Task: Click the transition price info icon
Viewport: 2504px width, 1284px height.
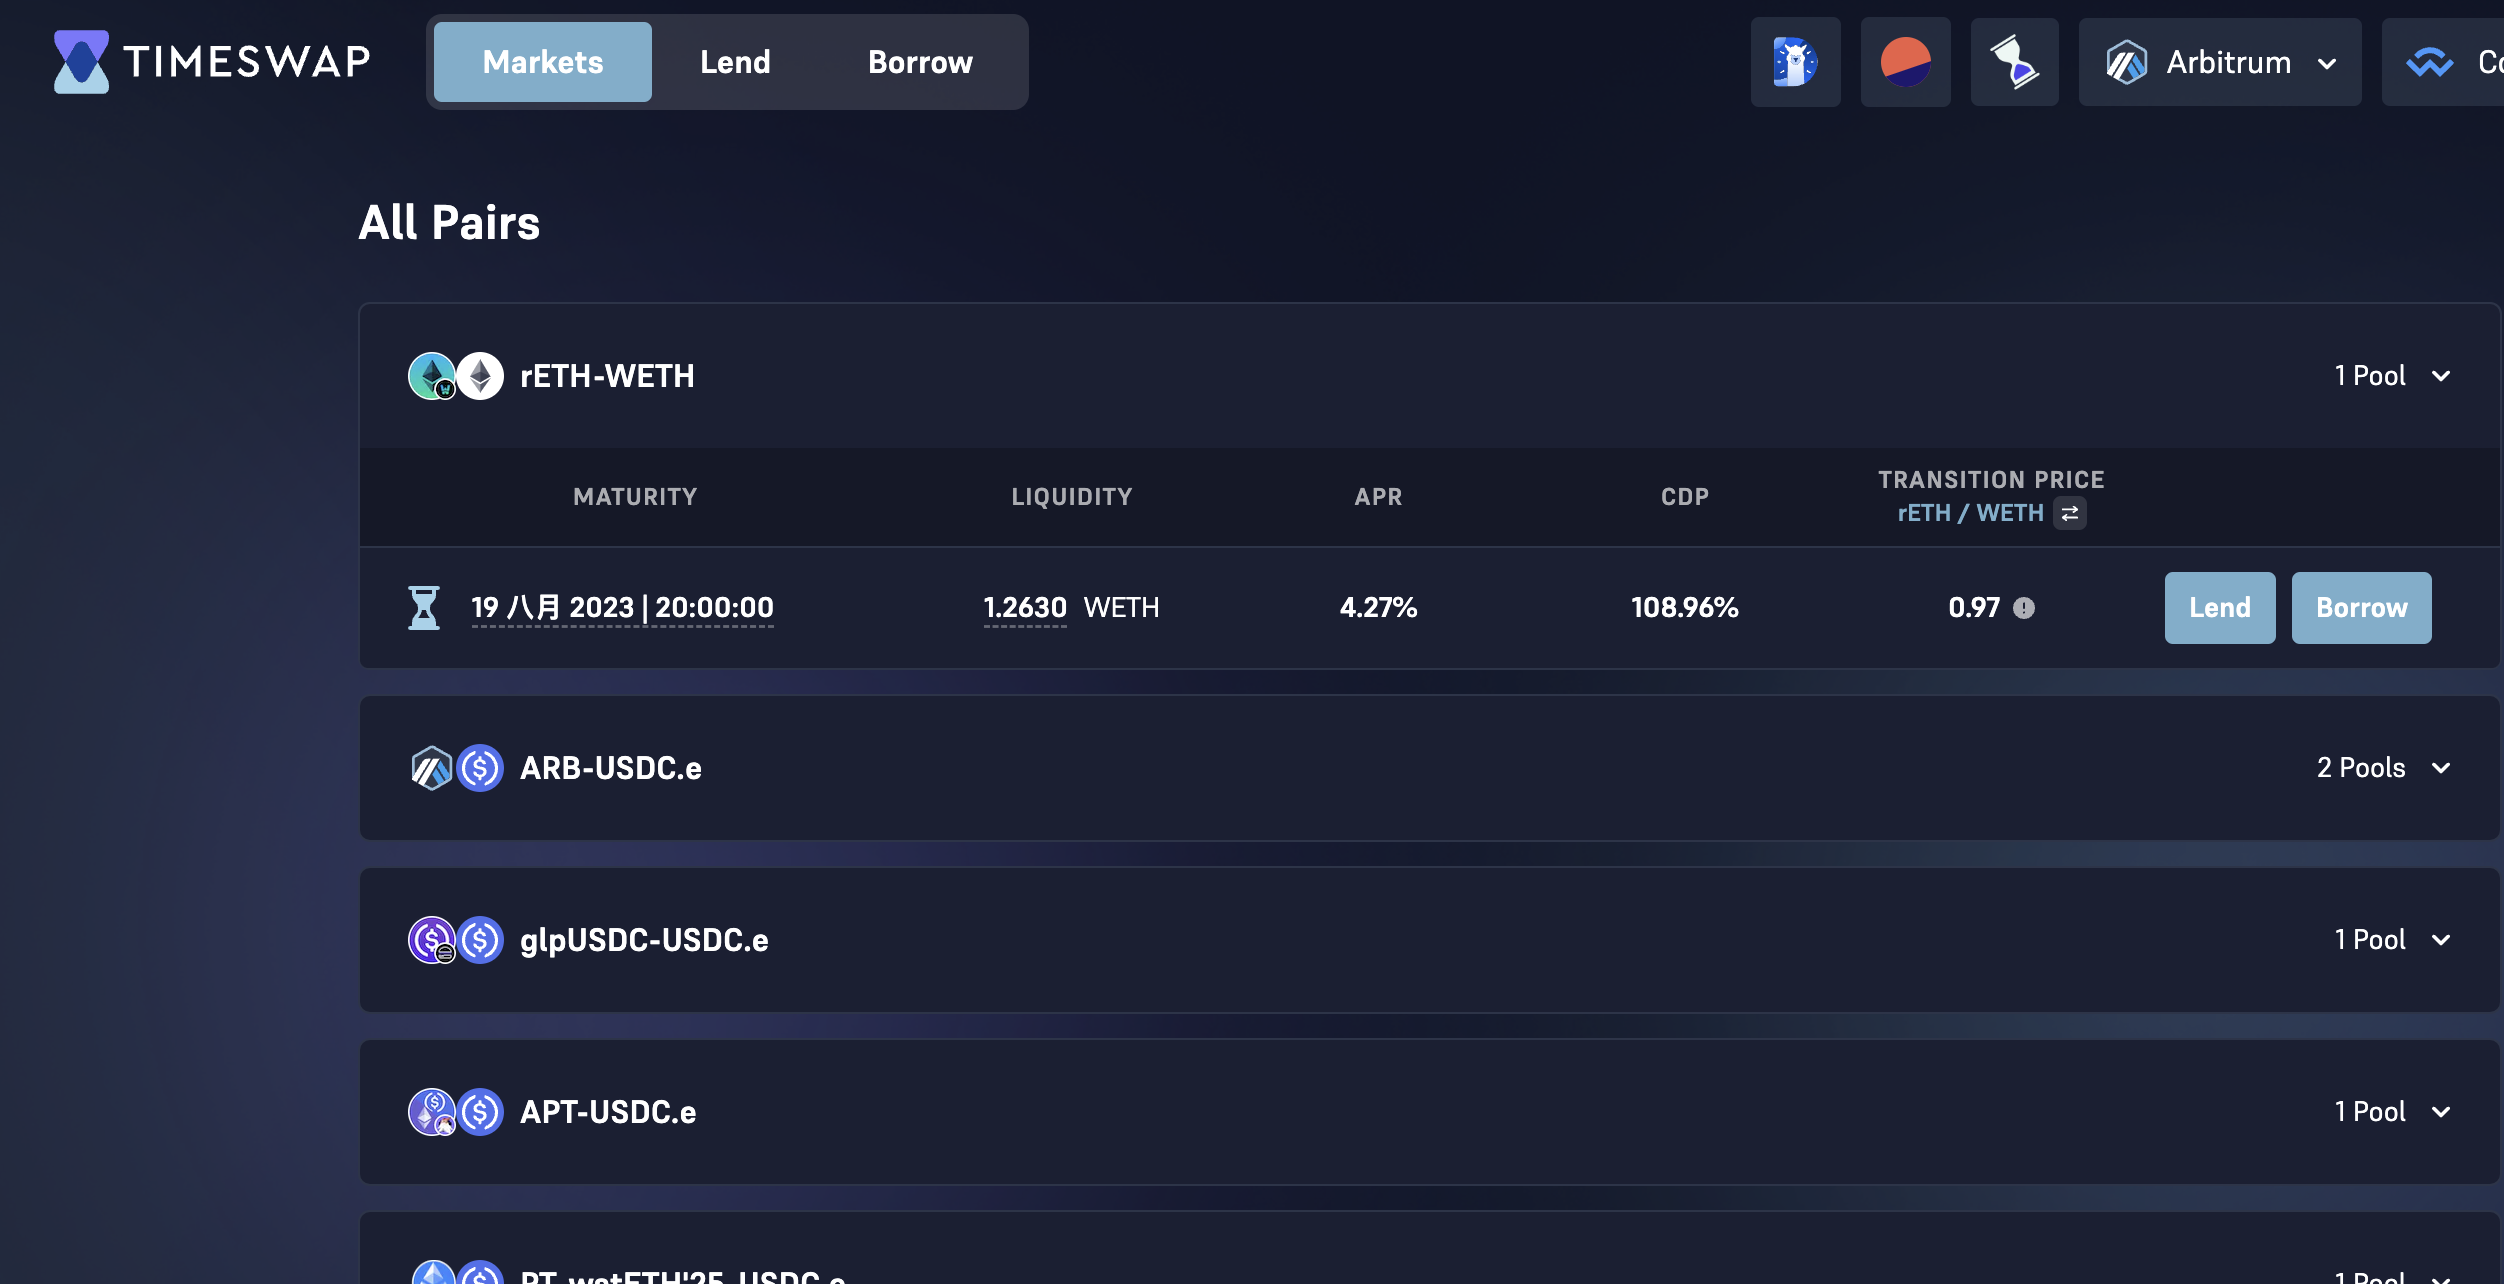Action: pyautogui.click(x=2024, y=608)
